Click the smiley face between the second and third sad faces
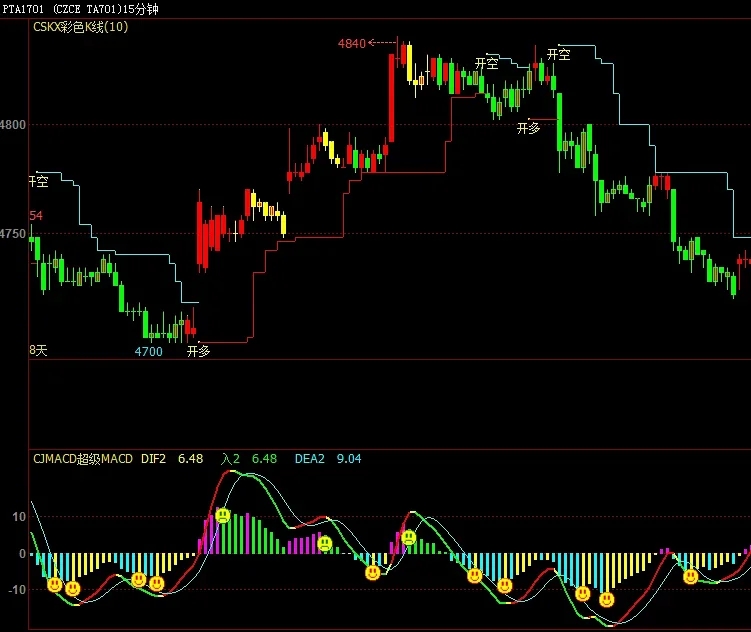 tap(373, 572)
